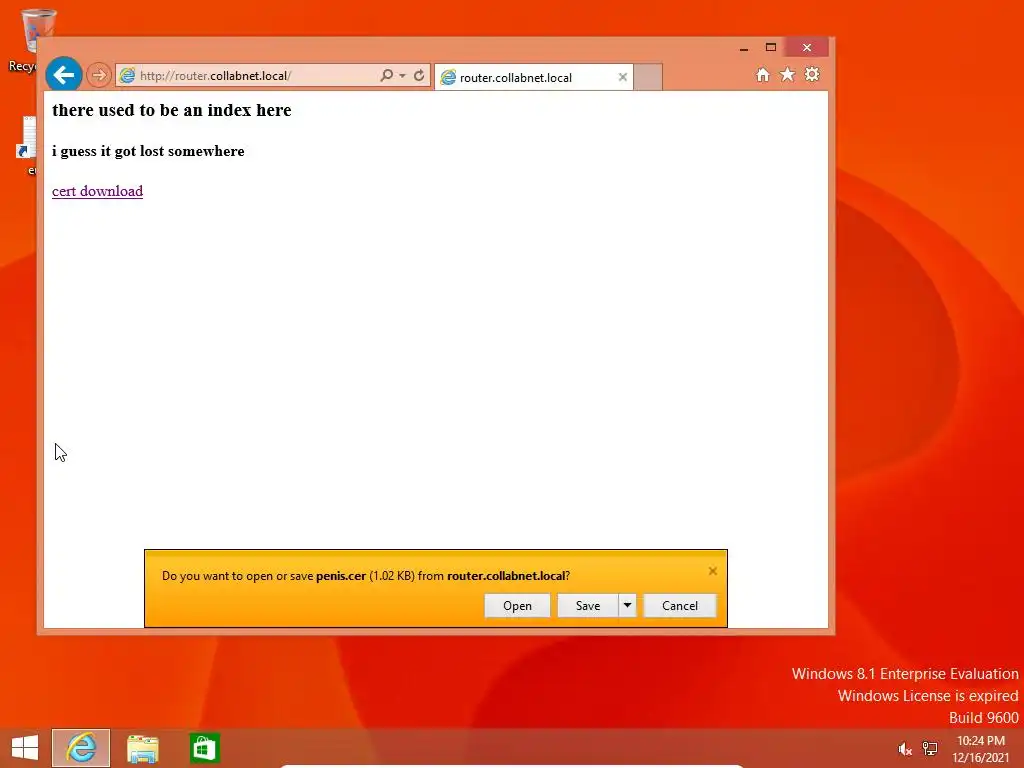Click Internet Explorer taskbar icon
Screen dimensions: 1024x768
click(81, 748)
